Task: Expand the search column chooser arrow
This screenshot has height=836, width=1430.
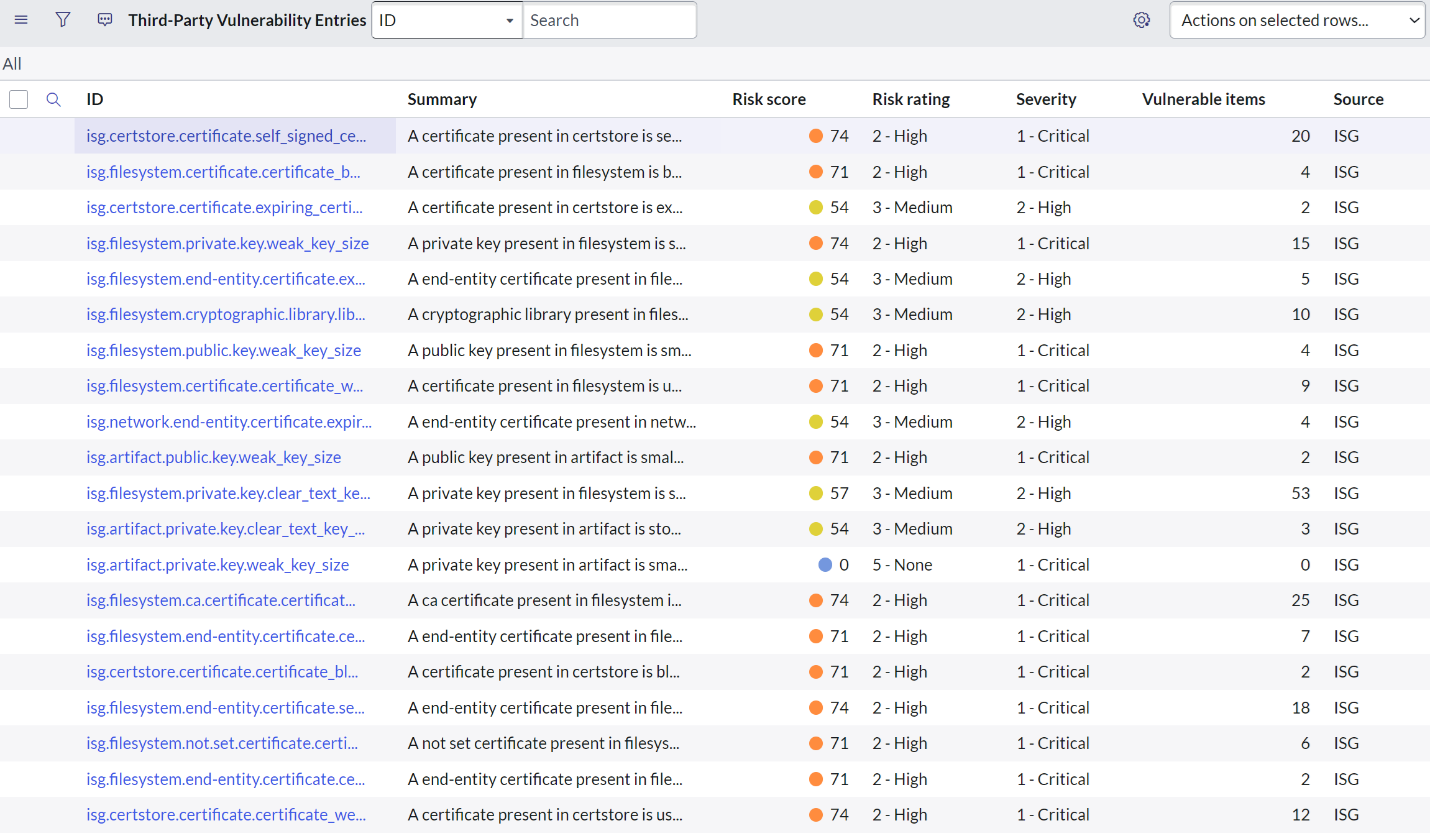Action: click(x=509, y=20)
